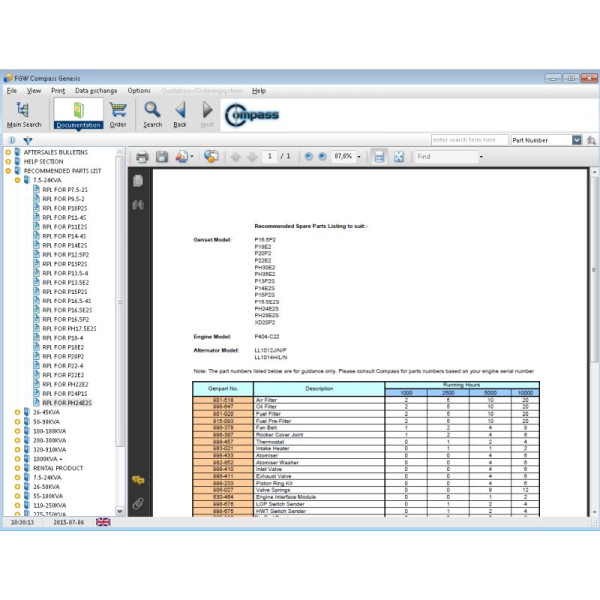Screen dimensions: 600x600
Task: Expand the 26-45KVA tree node
Action: pyautogui.click(x=17, y=412)
